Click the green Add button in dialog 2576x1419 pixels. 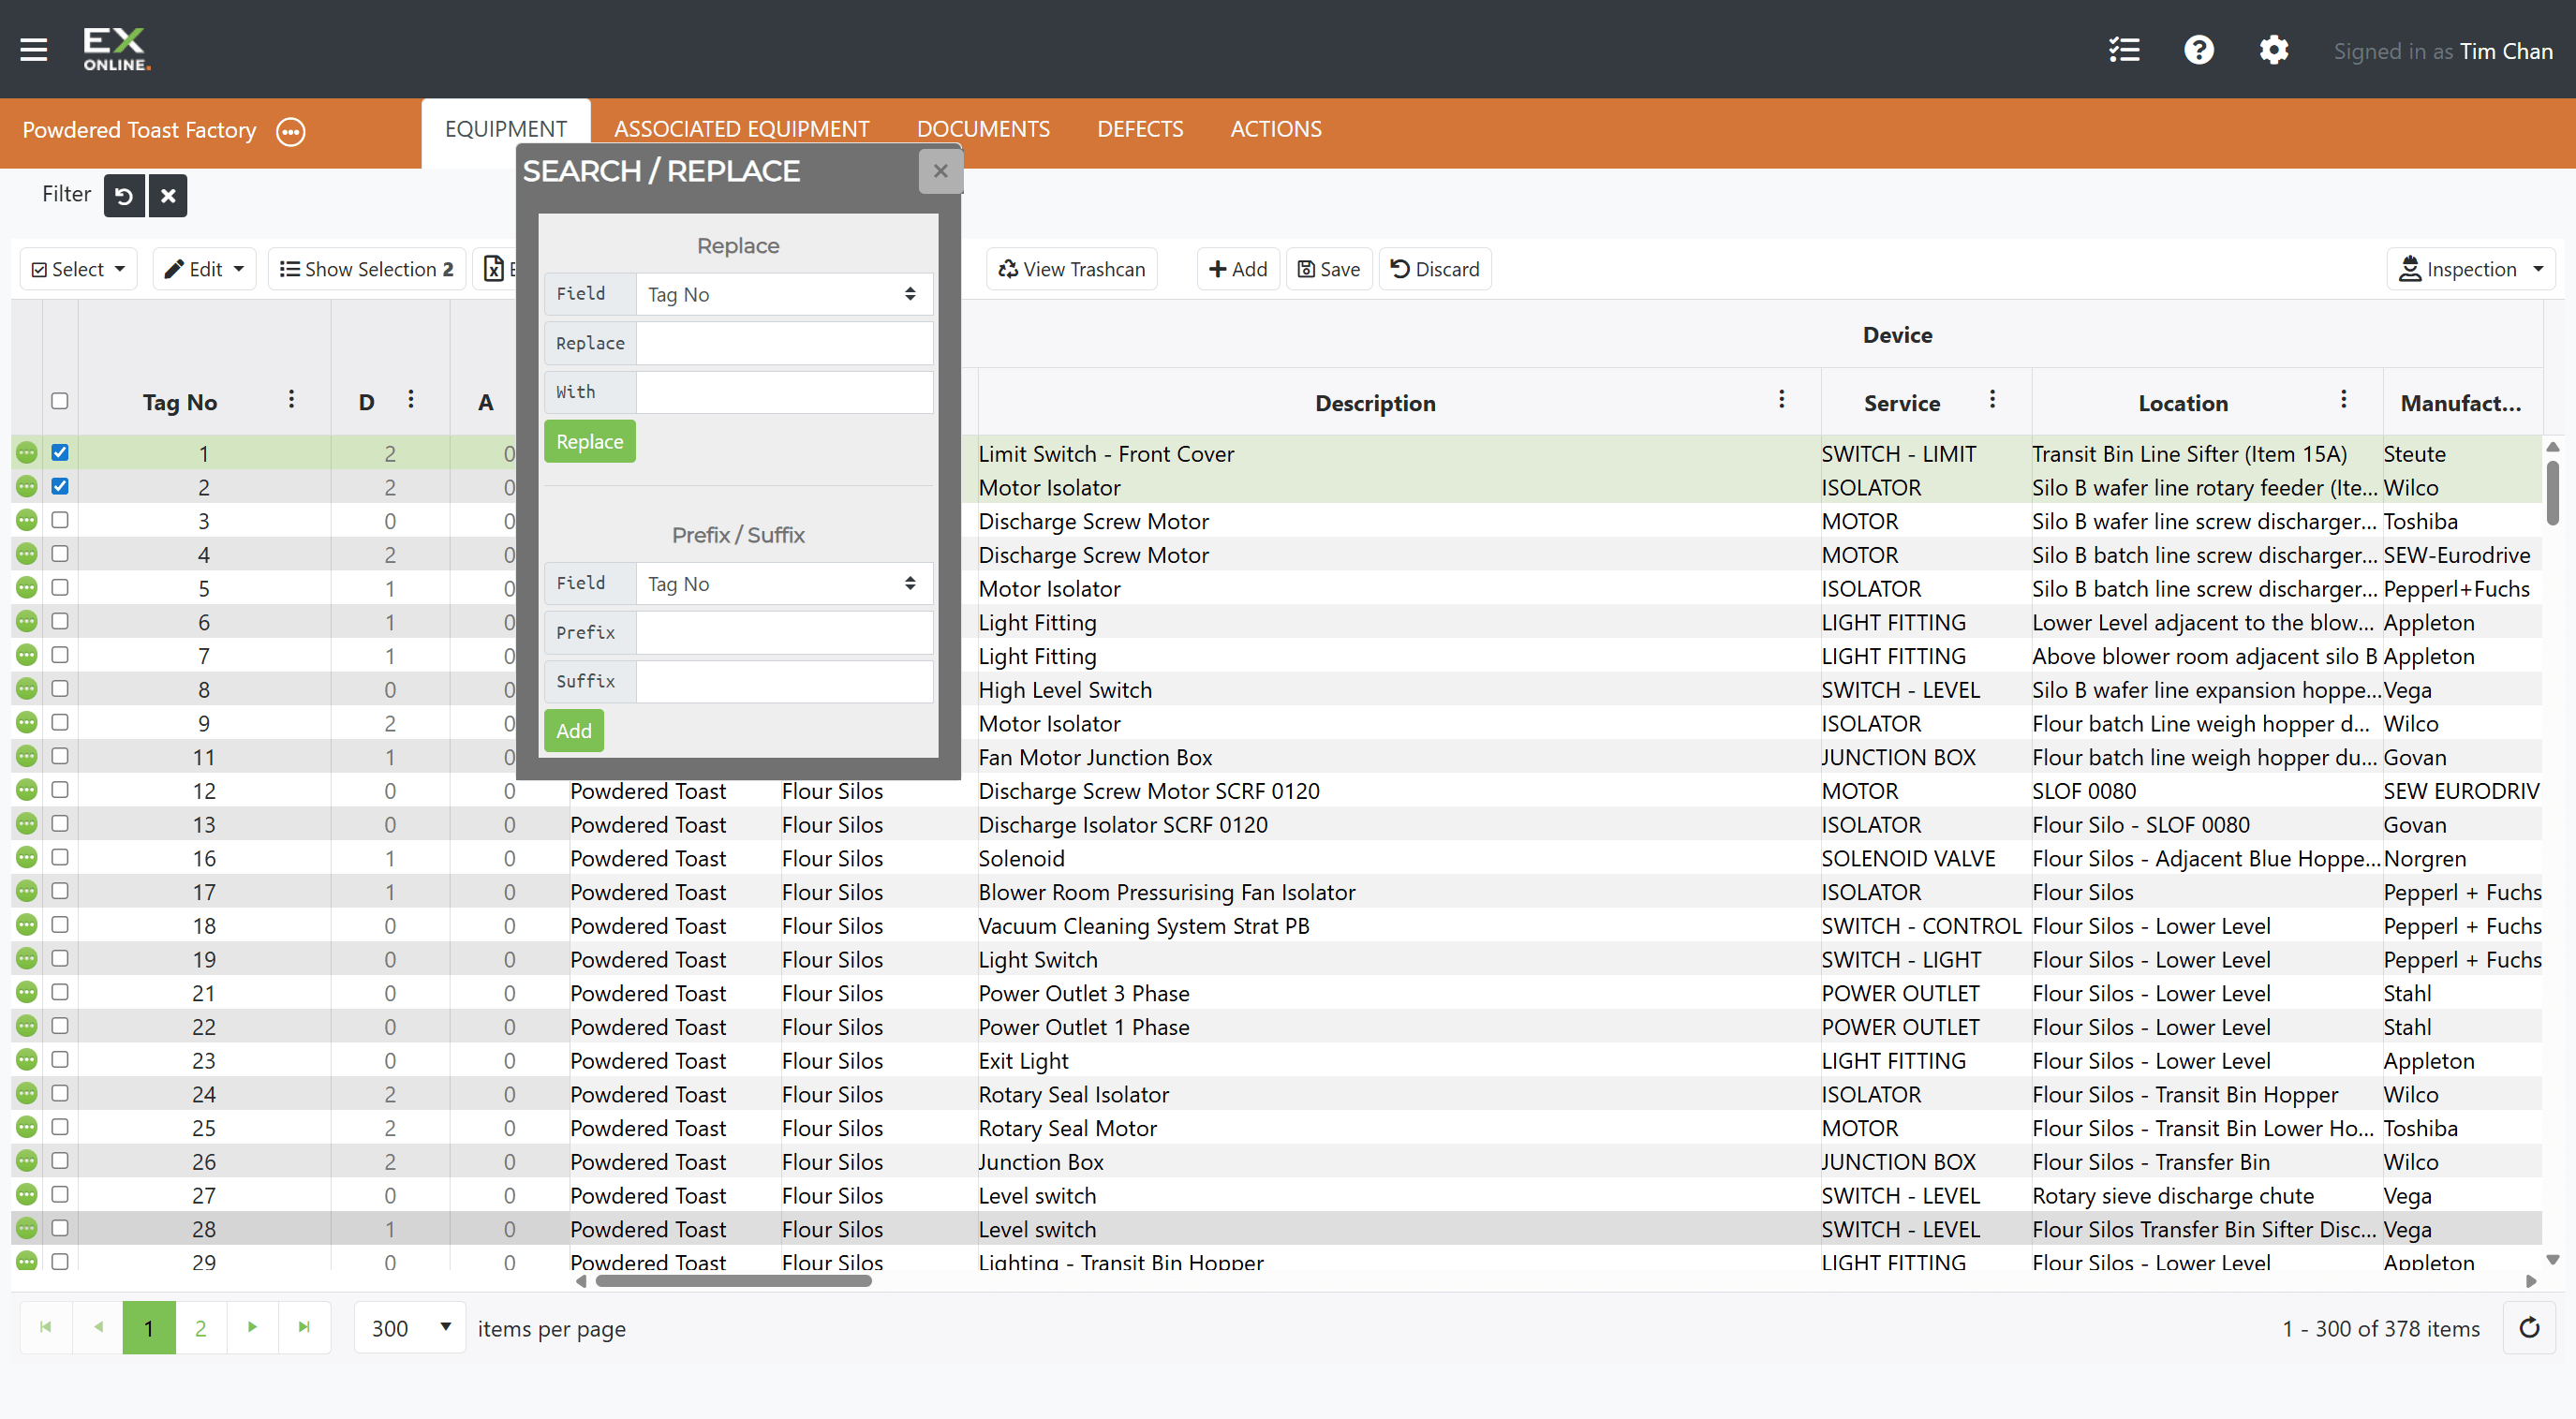point(574,731)
